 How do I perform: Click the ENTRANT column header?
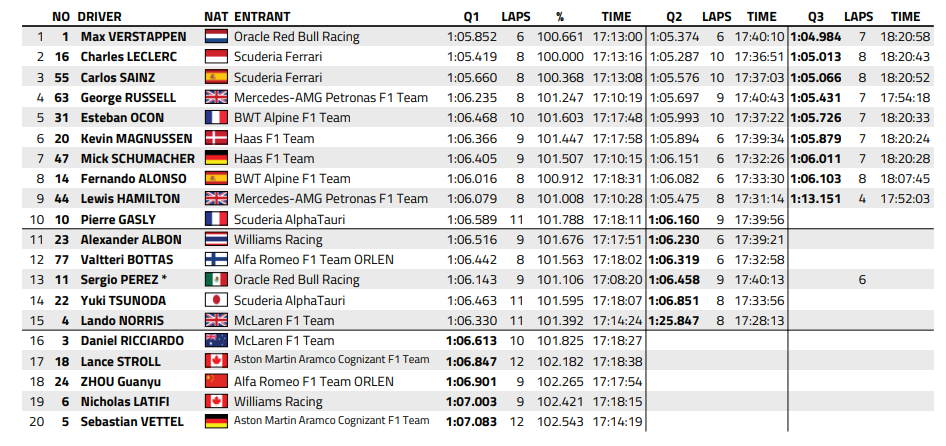pos(262,17)
